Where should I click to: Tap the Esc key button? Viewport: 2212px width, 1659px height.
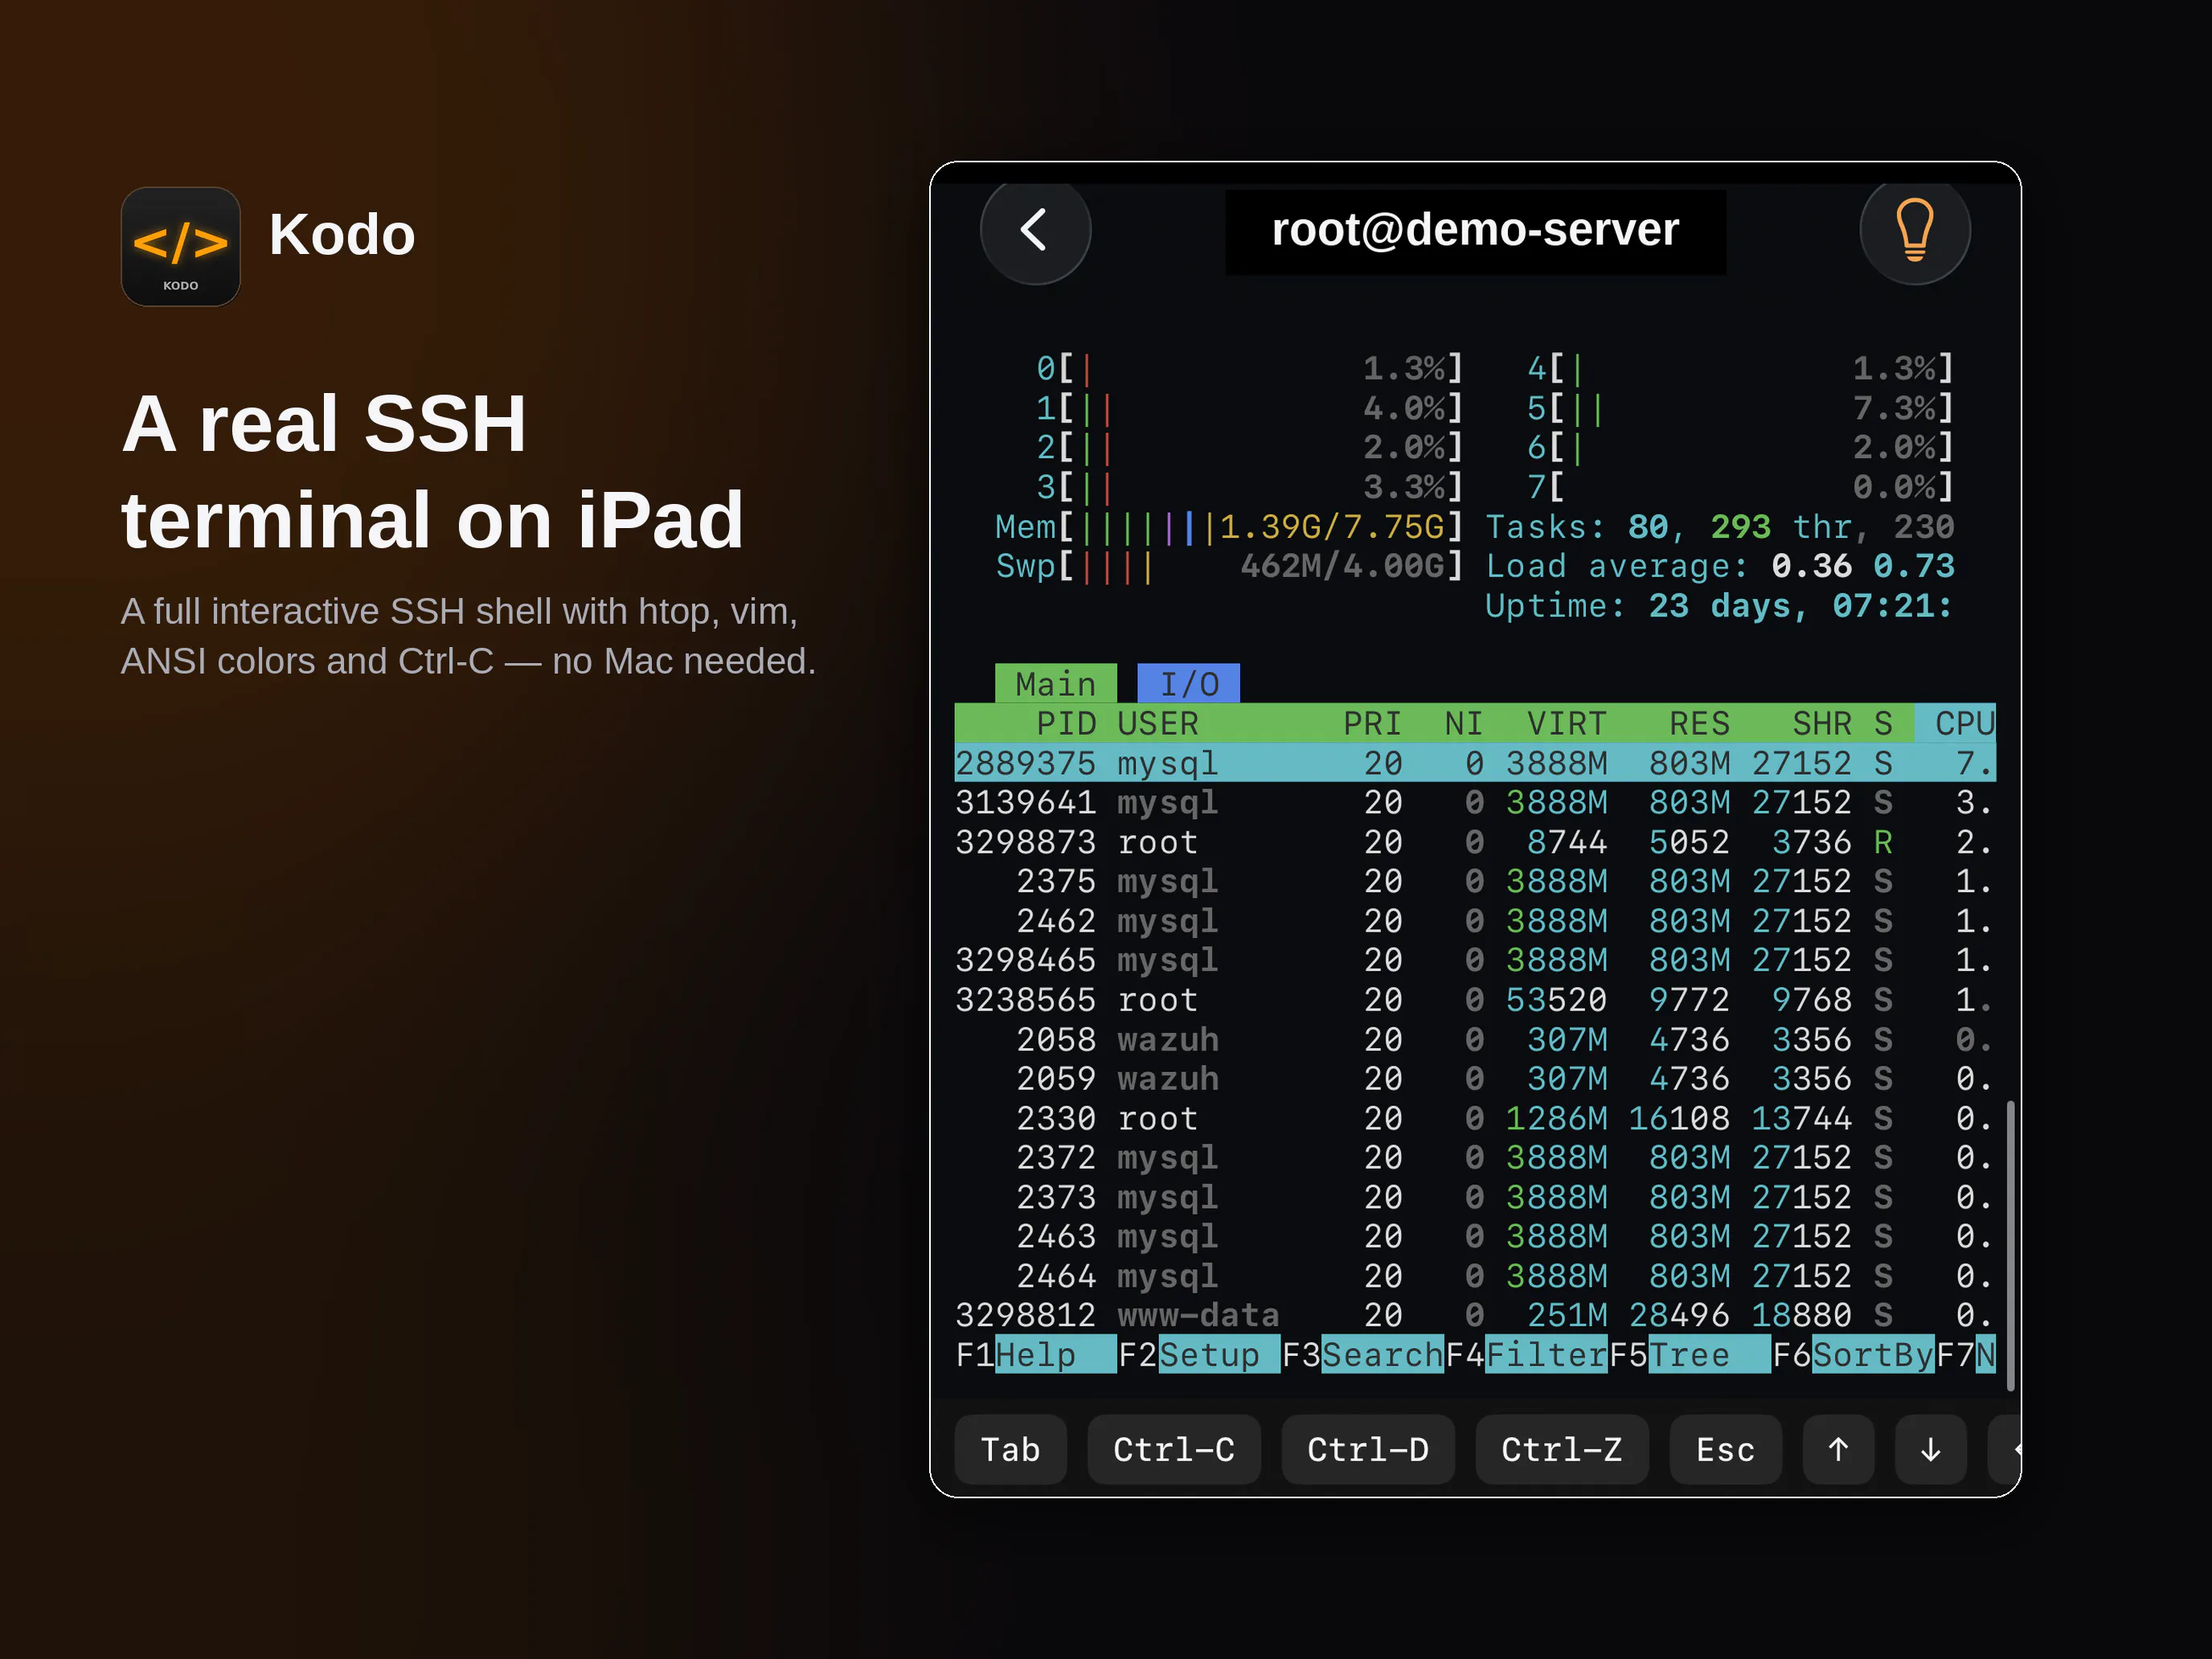1726,1449
